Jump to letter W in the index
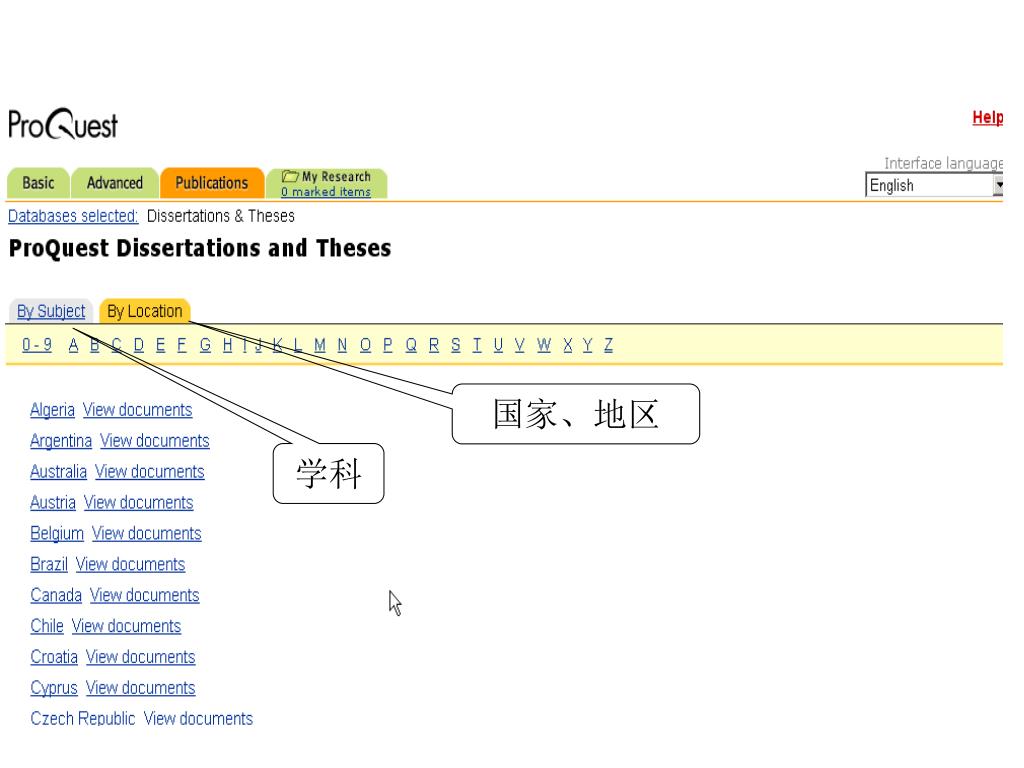 coord(543,345)
